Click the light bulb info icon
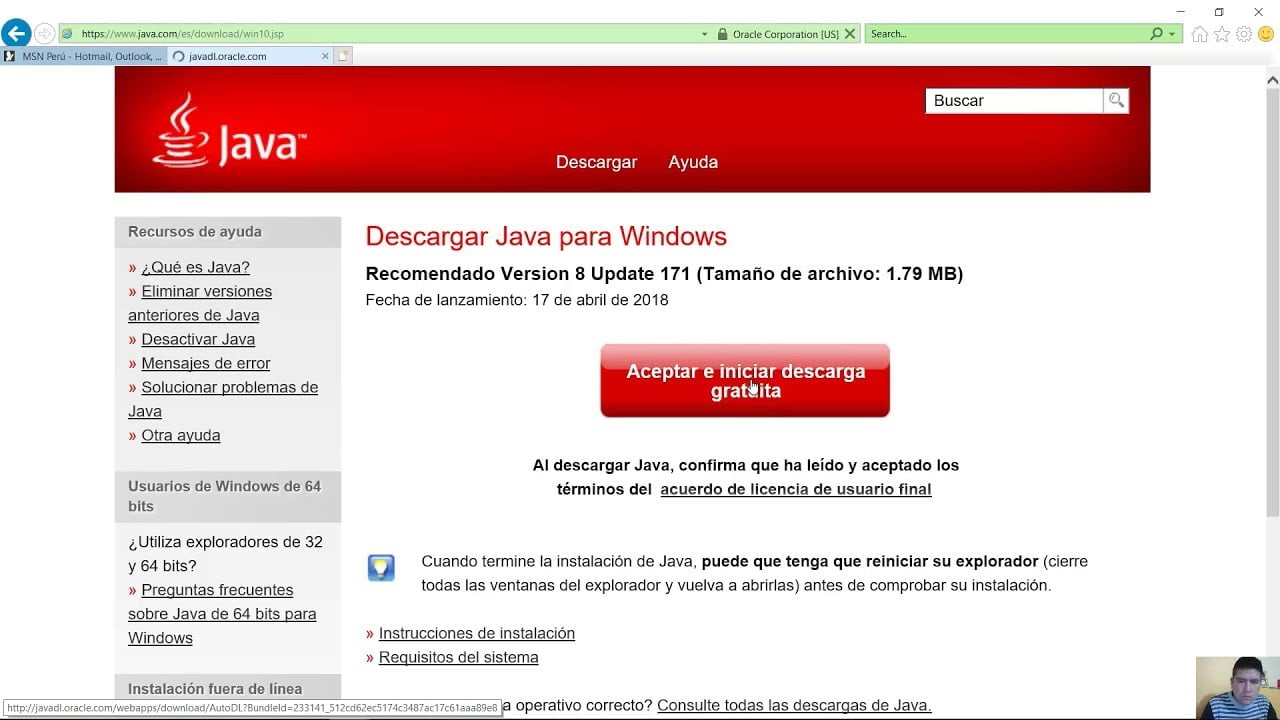The image size is (1280, 720). pyautogui.click(x=381, y=566)
